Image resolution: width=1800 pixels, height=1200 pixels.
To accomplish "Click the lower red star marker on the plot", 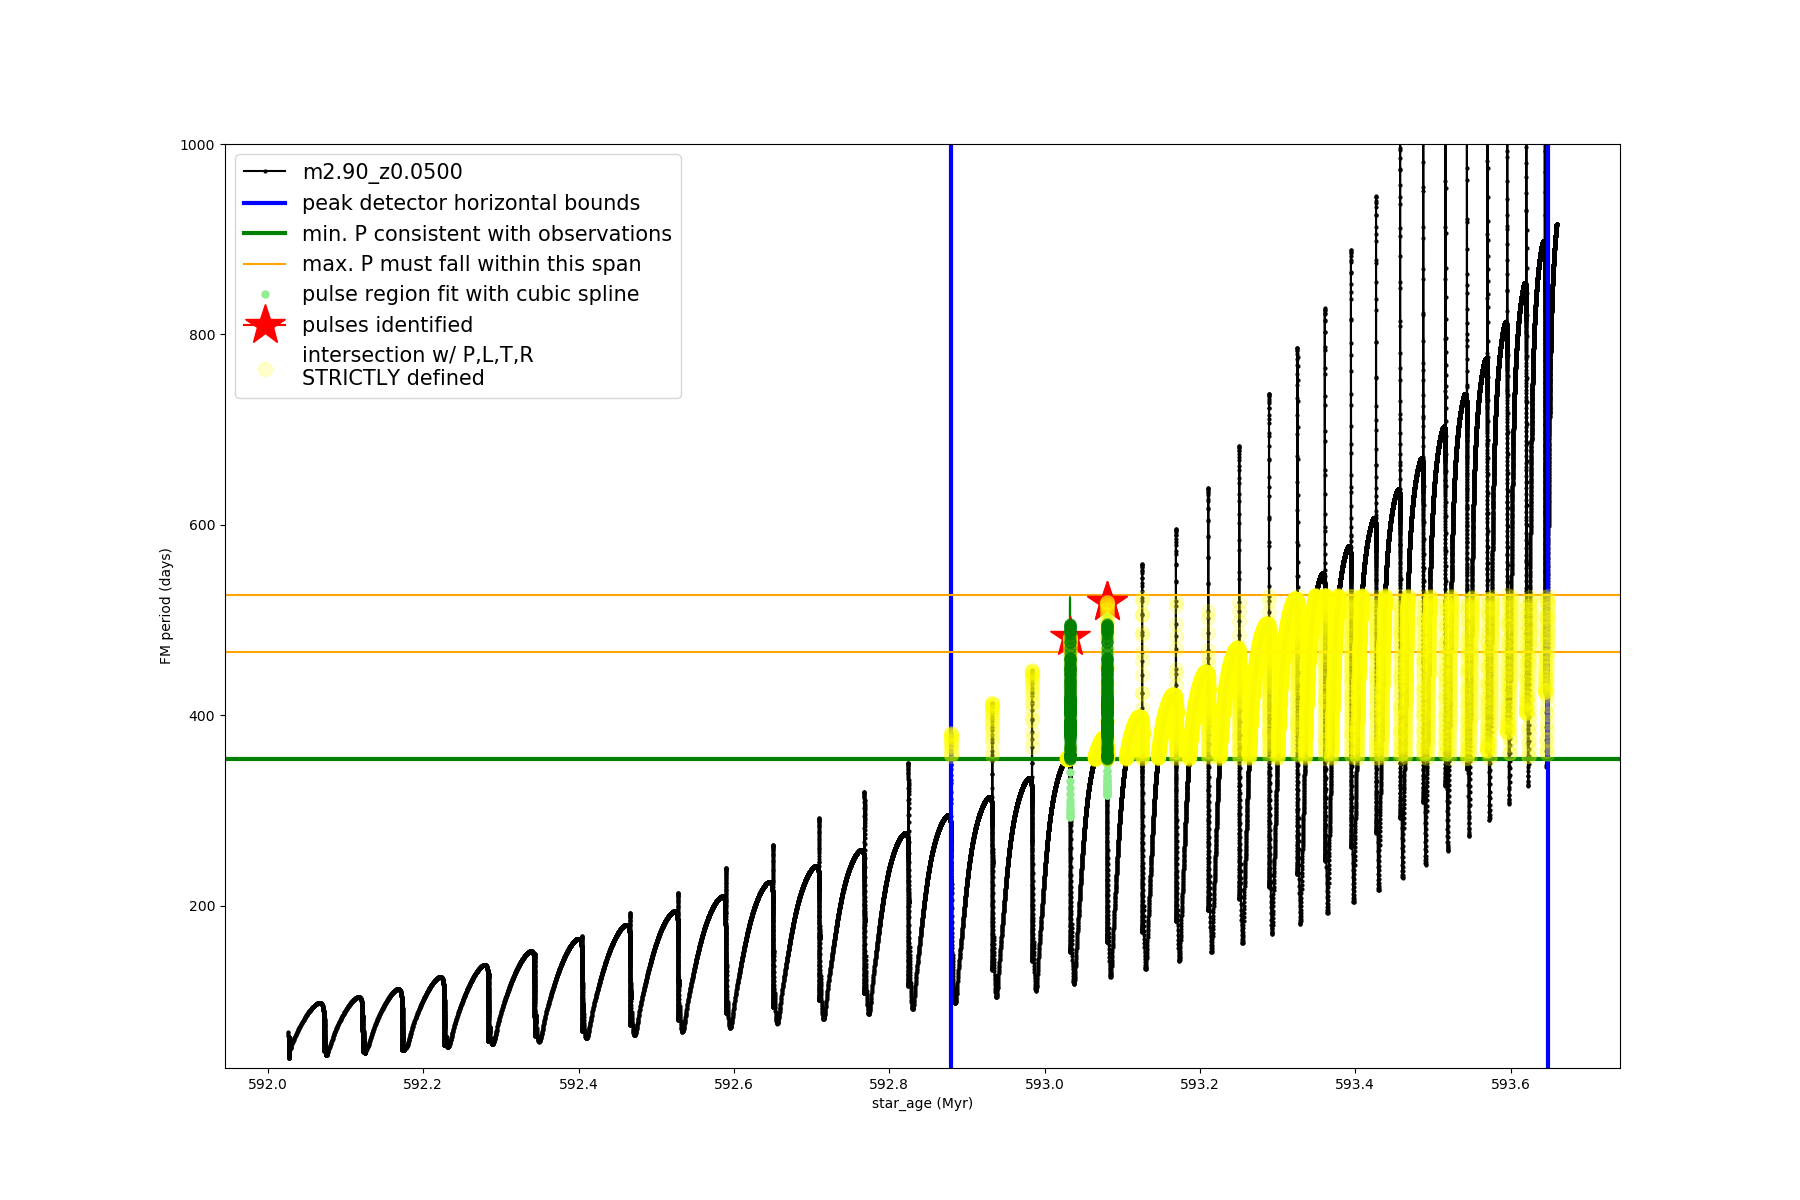I will [x=1070, y=637].
